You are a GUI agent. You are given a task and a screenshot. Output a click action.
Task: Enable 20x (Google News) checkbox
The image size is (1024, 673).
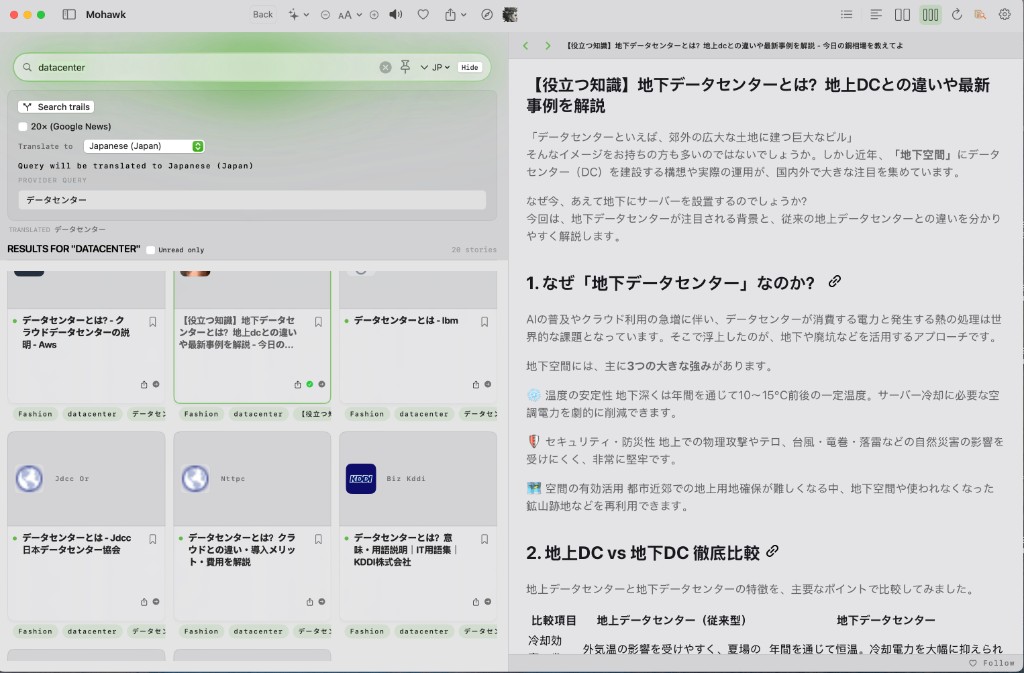click(23, 127)
